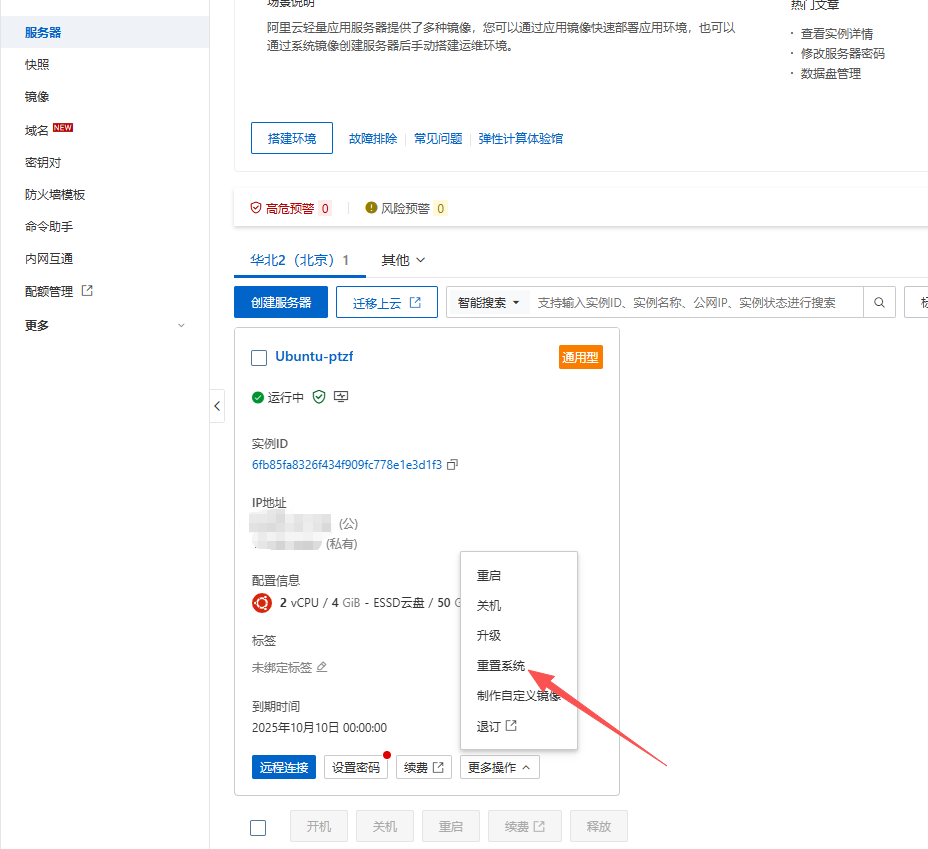The image size is (928, 849).
Task: Click the 高危预警 shield icon
Action: click(256, 208)
